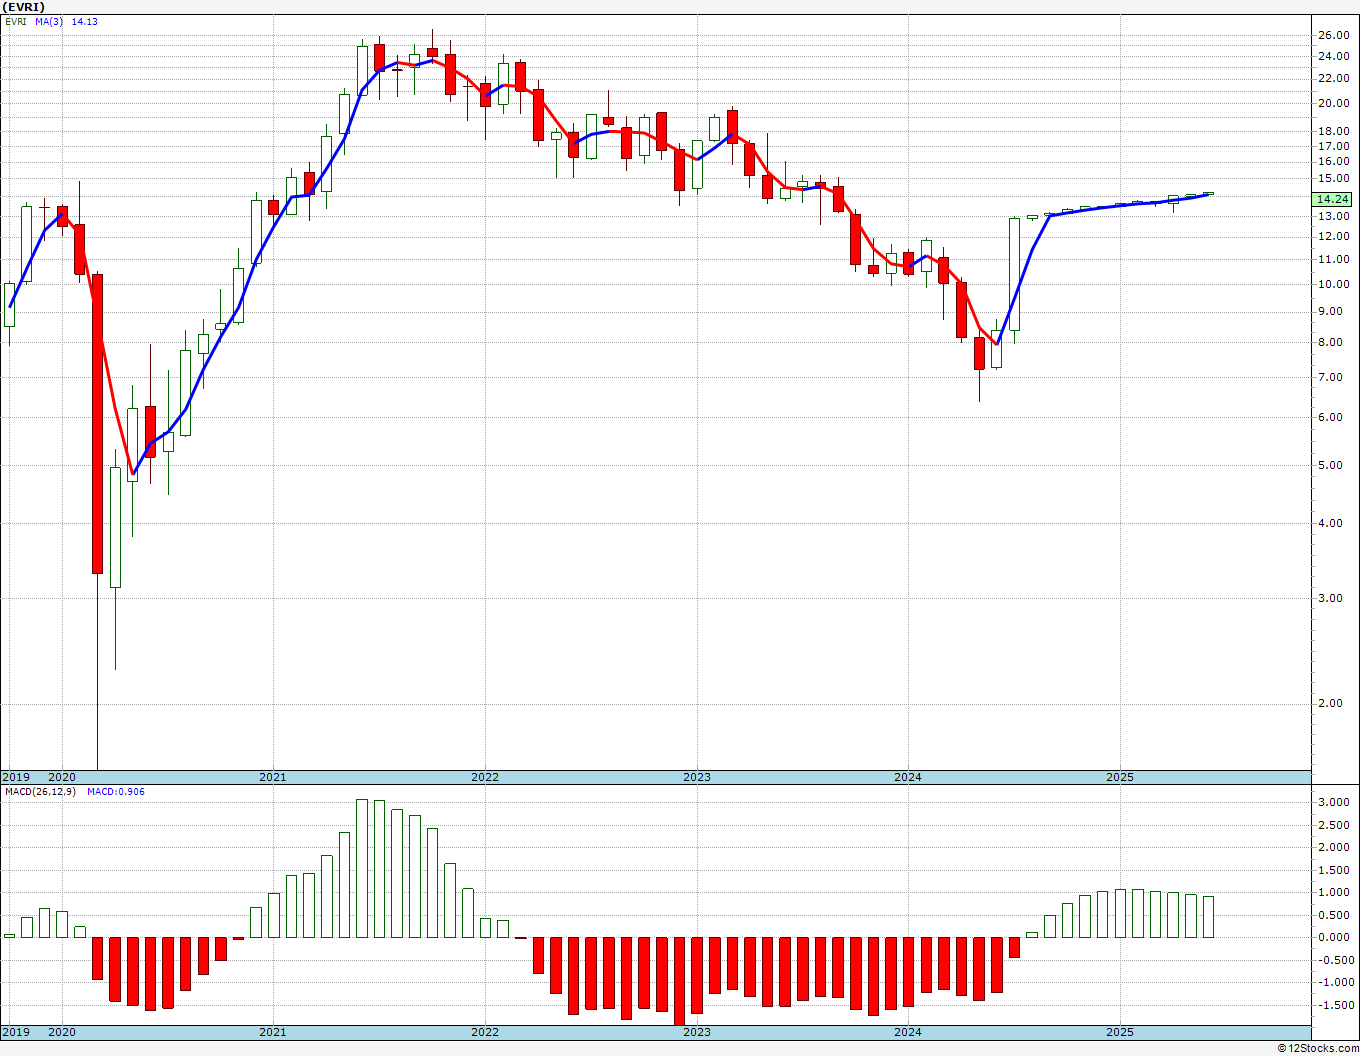Select the 2.000 MACD axis label
The width and height of the screenshot is (1360, 1056).
[x=1334, y=847]
